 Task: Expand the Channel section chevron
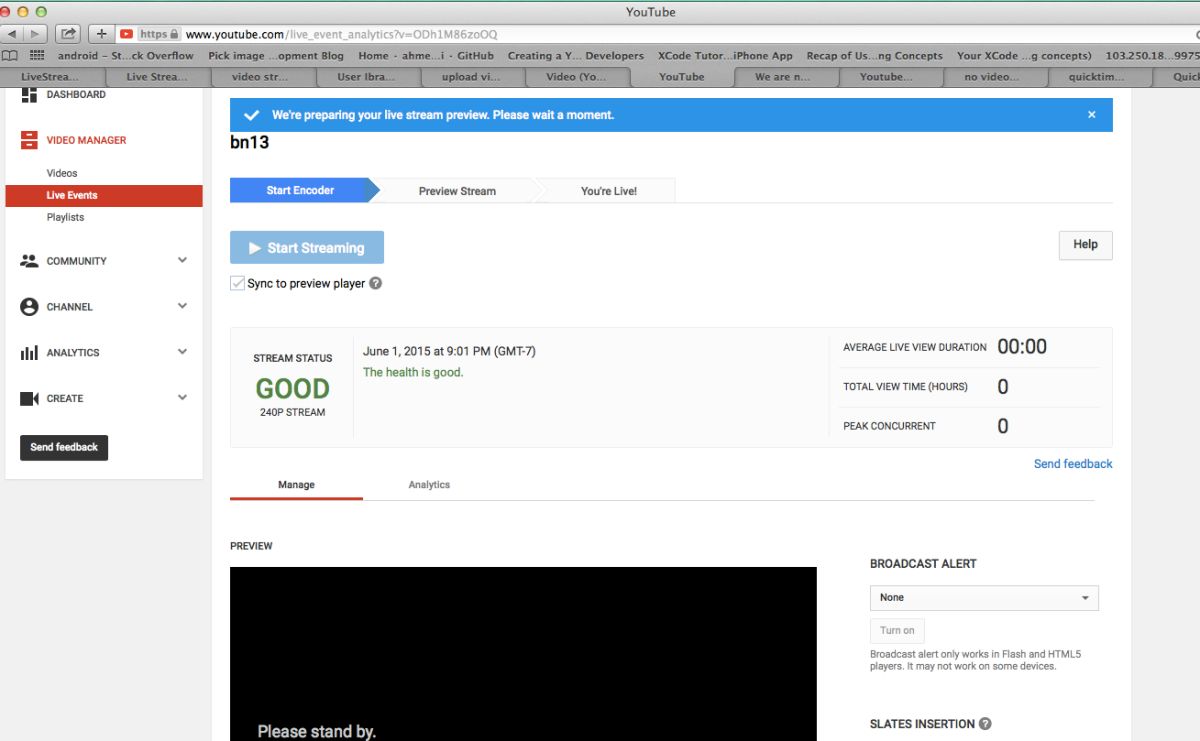[x=182, y=307]
